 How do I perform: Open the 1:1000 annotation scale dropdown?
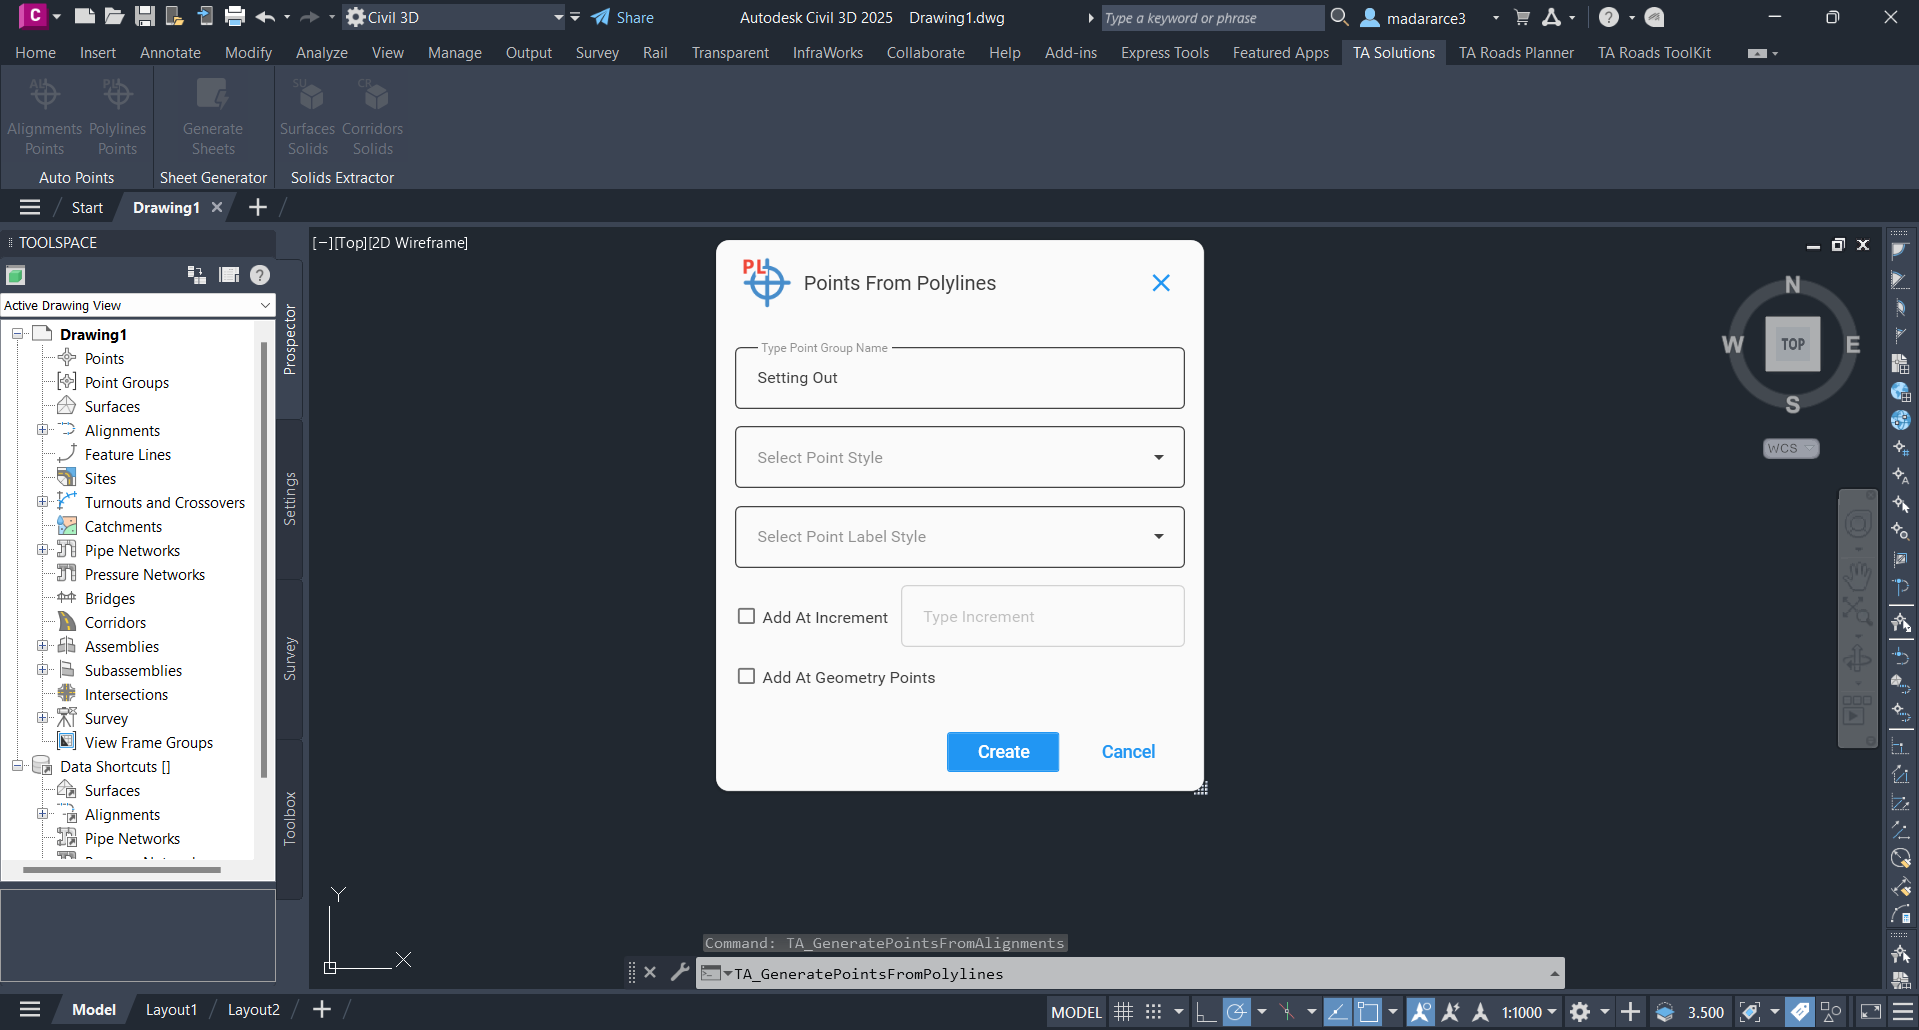(1529, 1012)
